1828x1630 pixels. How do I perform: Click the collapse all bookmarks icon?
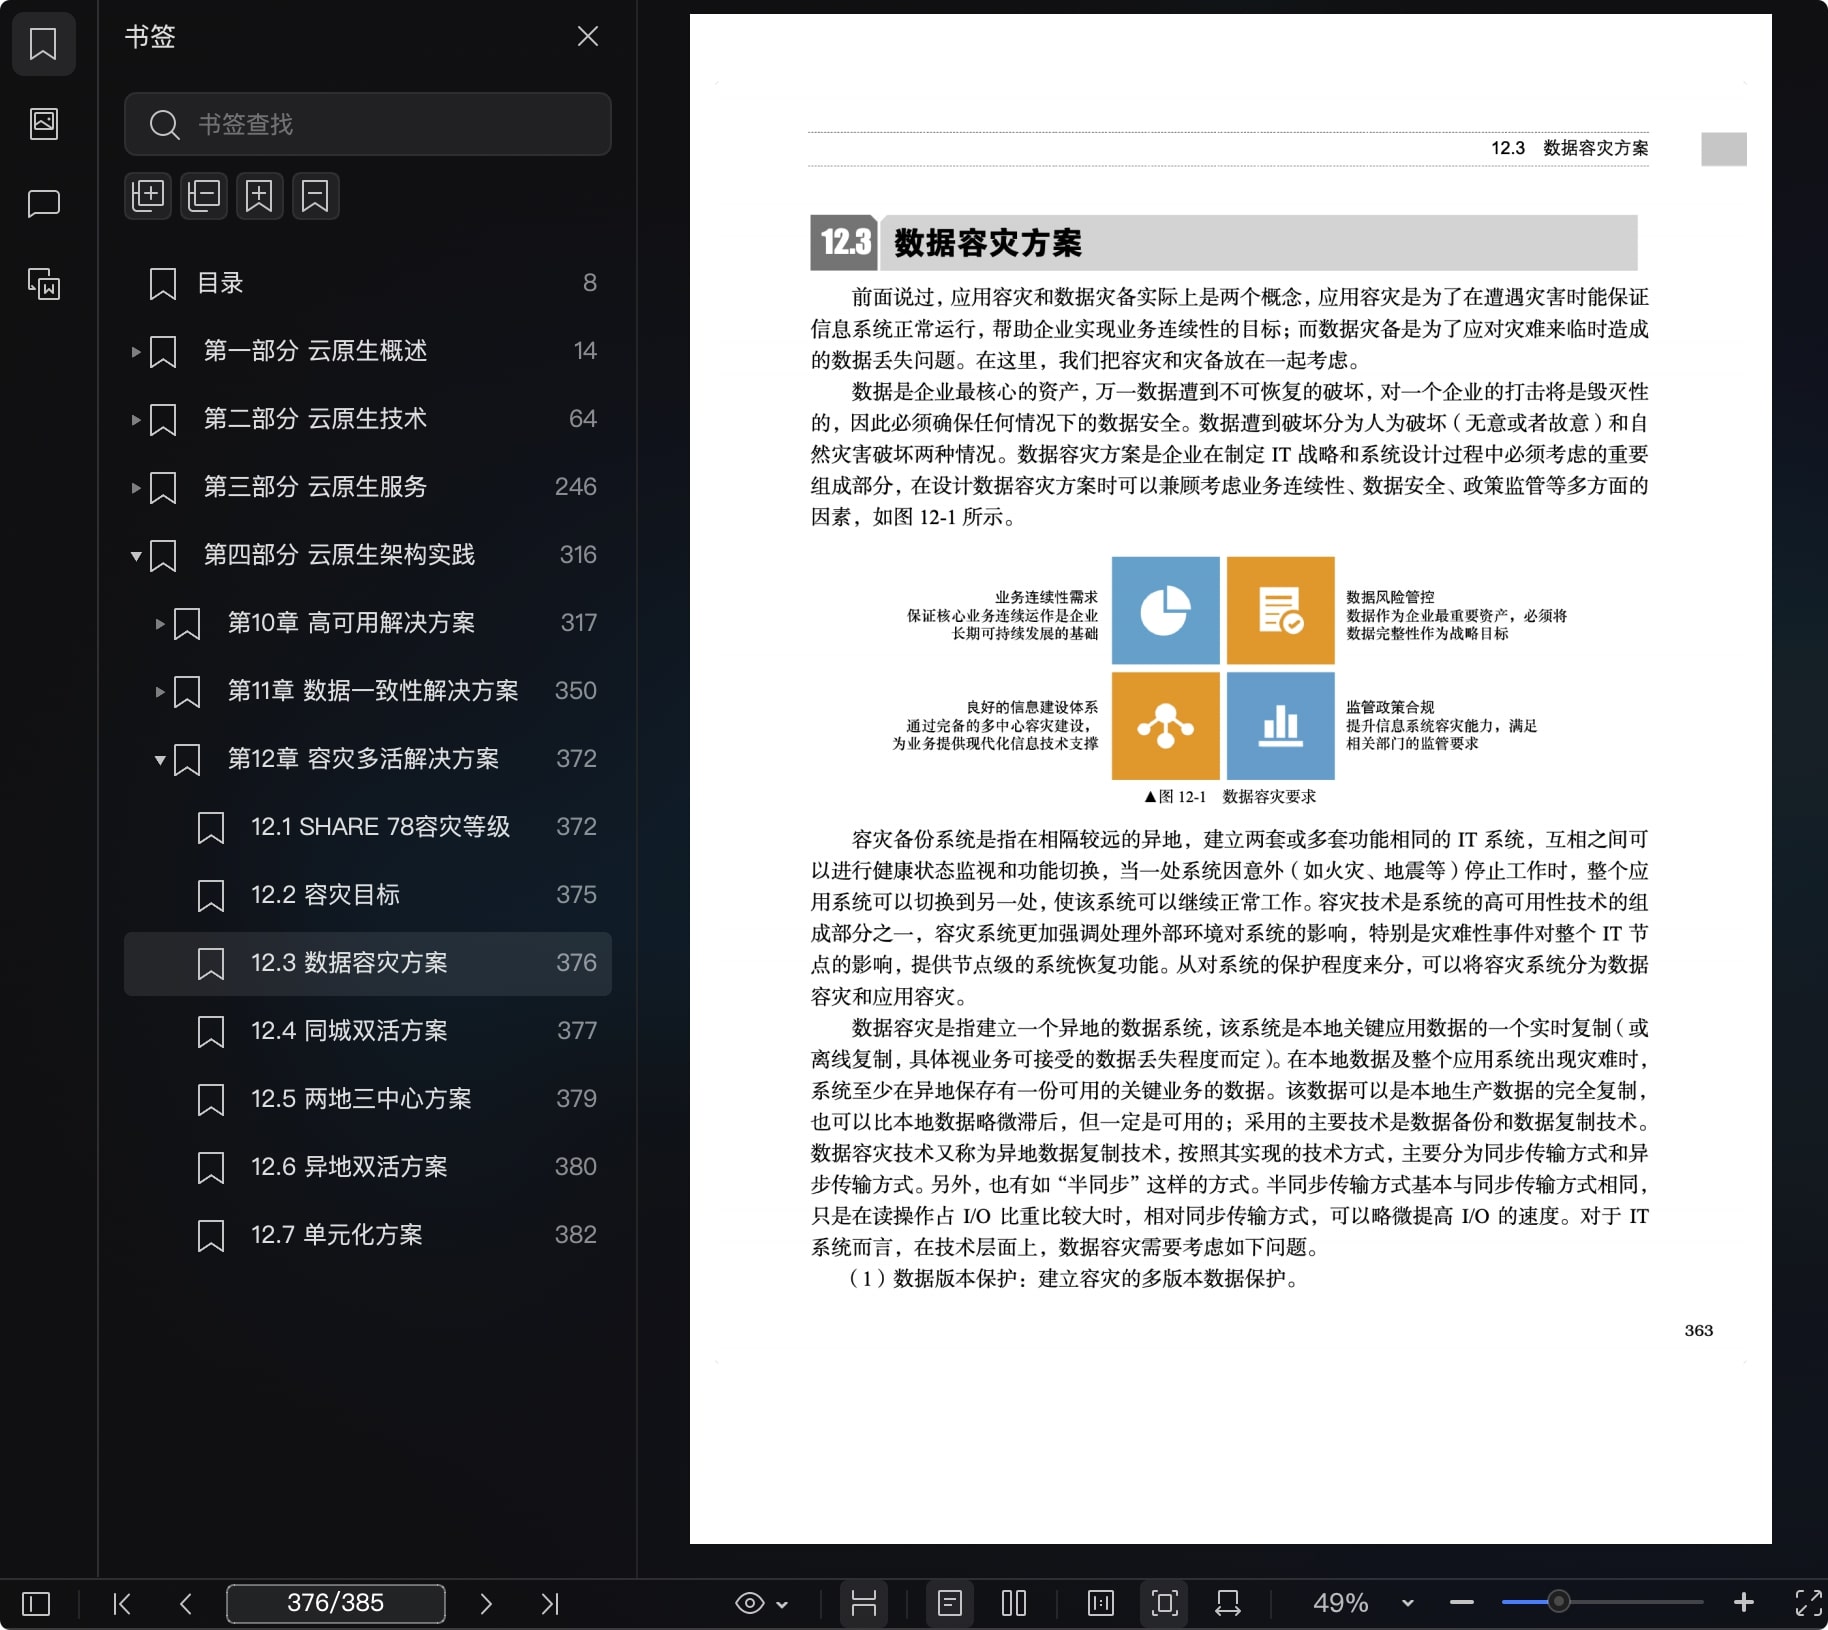pyautogui.click(x=204, y=195)
